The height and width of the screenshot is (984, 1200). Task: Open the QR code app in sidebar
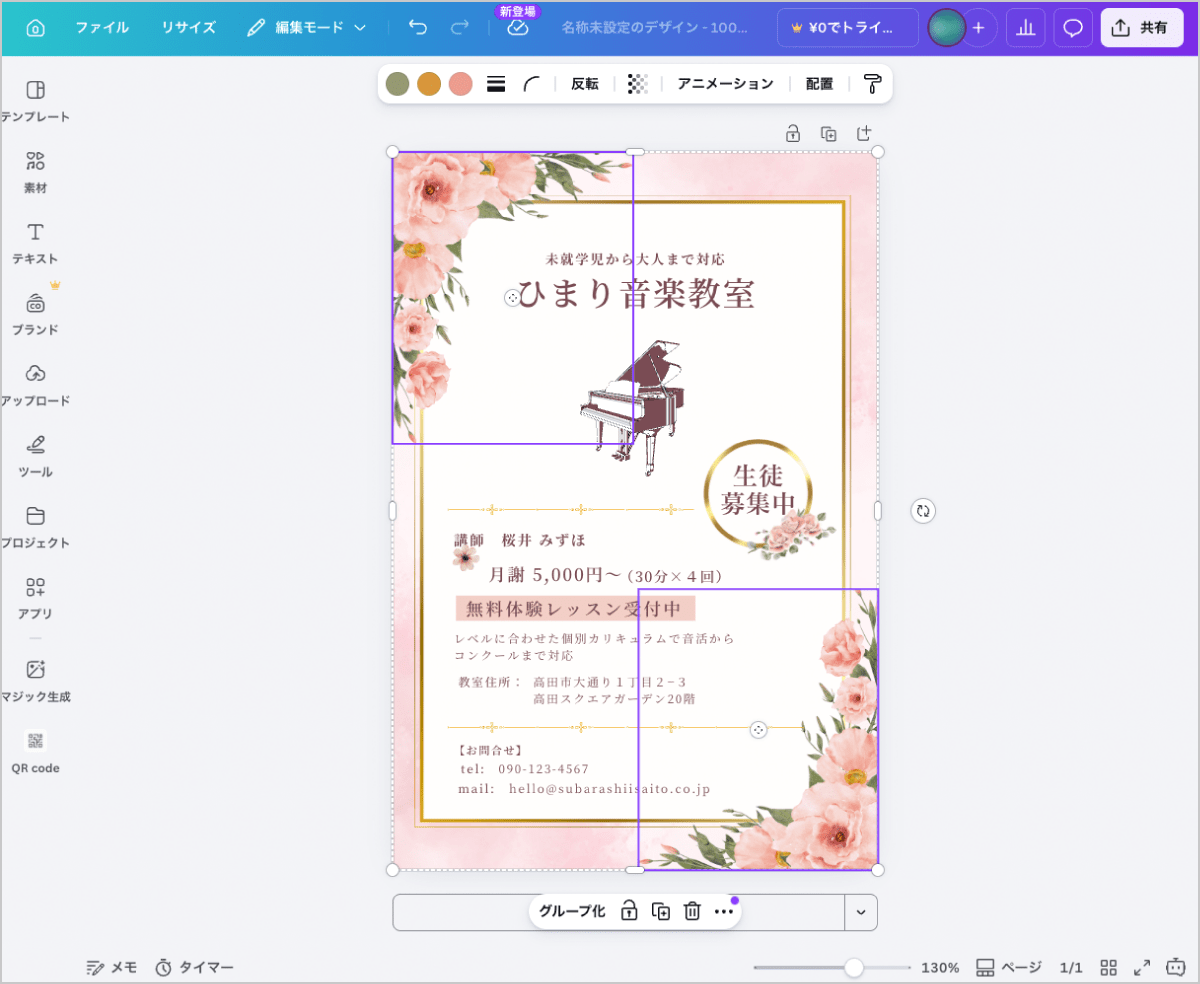coord(35,750)
